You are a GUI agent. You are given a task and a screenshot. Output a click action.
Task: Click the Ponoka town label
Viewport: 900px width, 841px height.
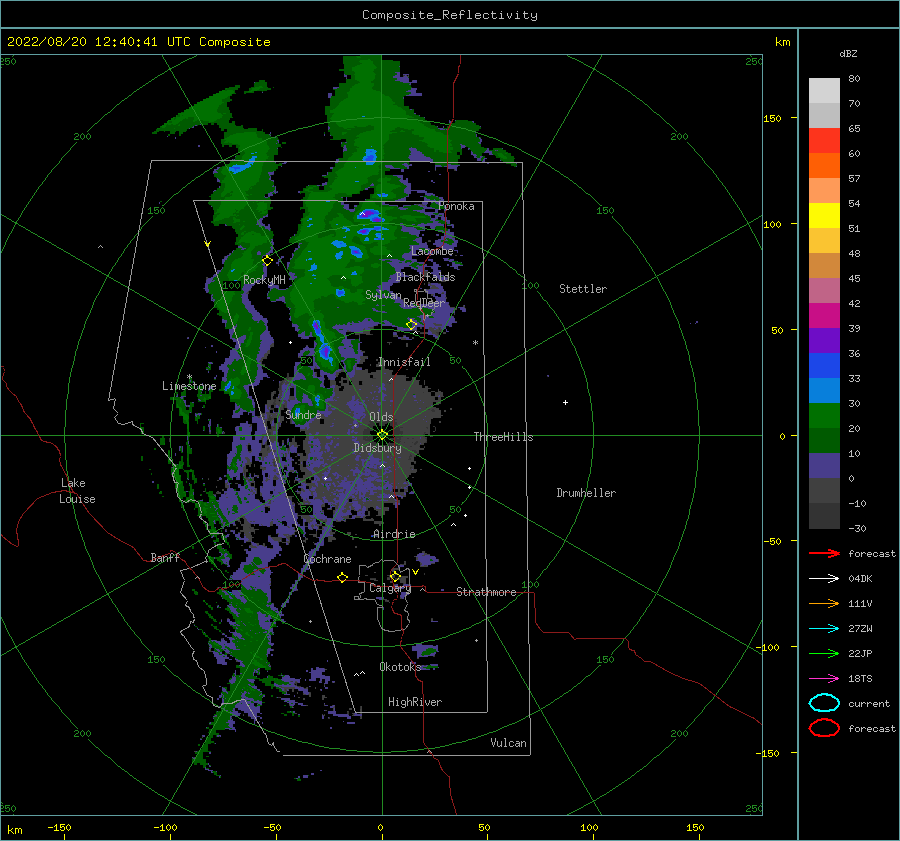(456, 206)
